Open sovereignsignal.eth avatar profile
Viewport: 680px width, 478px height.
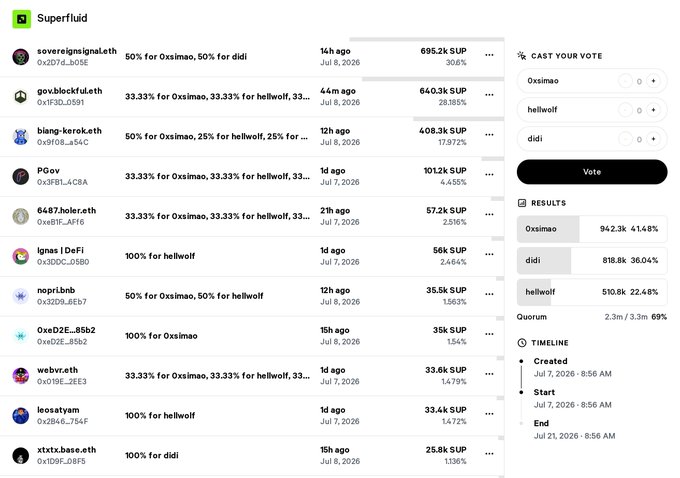click(20, 57)
